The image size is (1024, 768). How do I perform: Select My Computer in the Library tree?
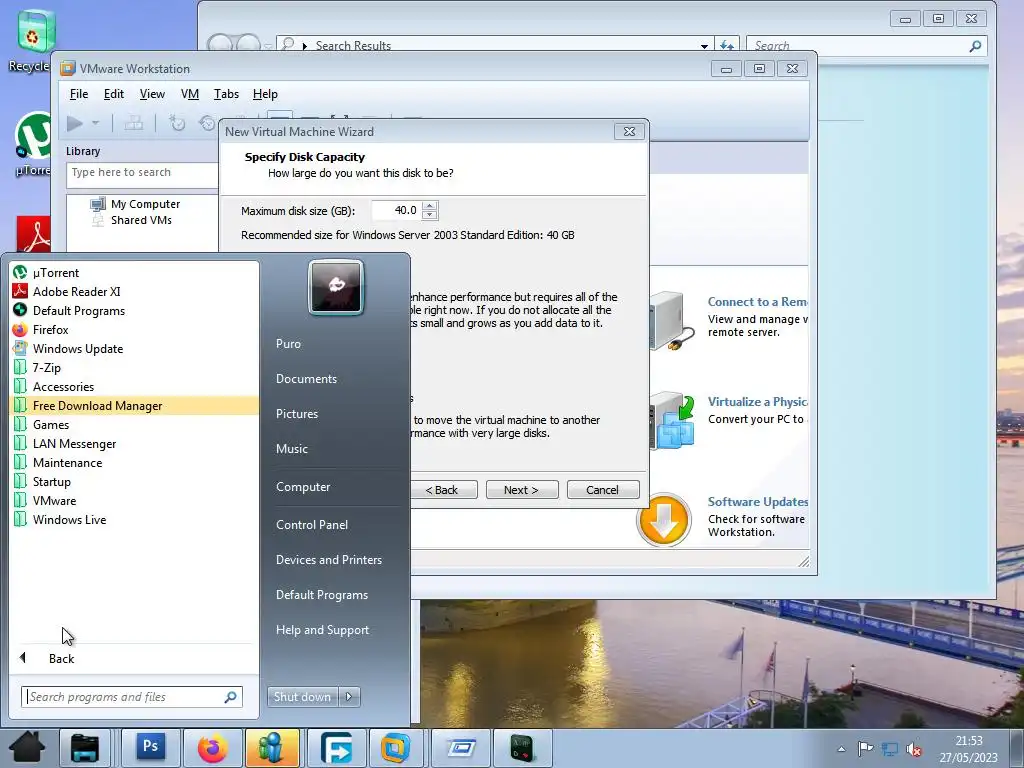click(145, 204)
